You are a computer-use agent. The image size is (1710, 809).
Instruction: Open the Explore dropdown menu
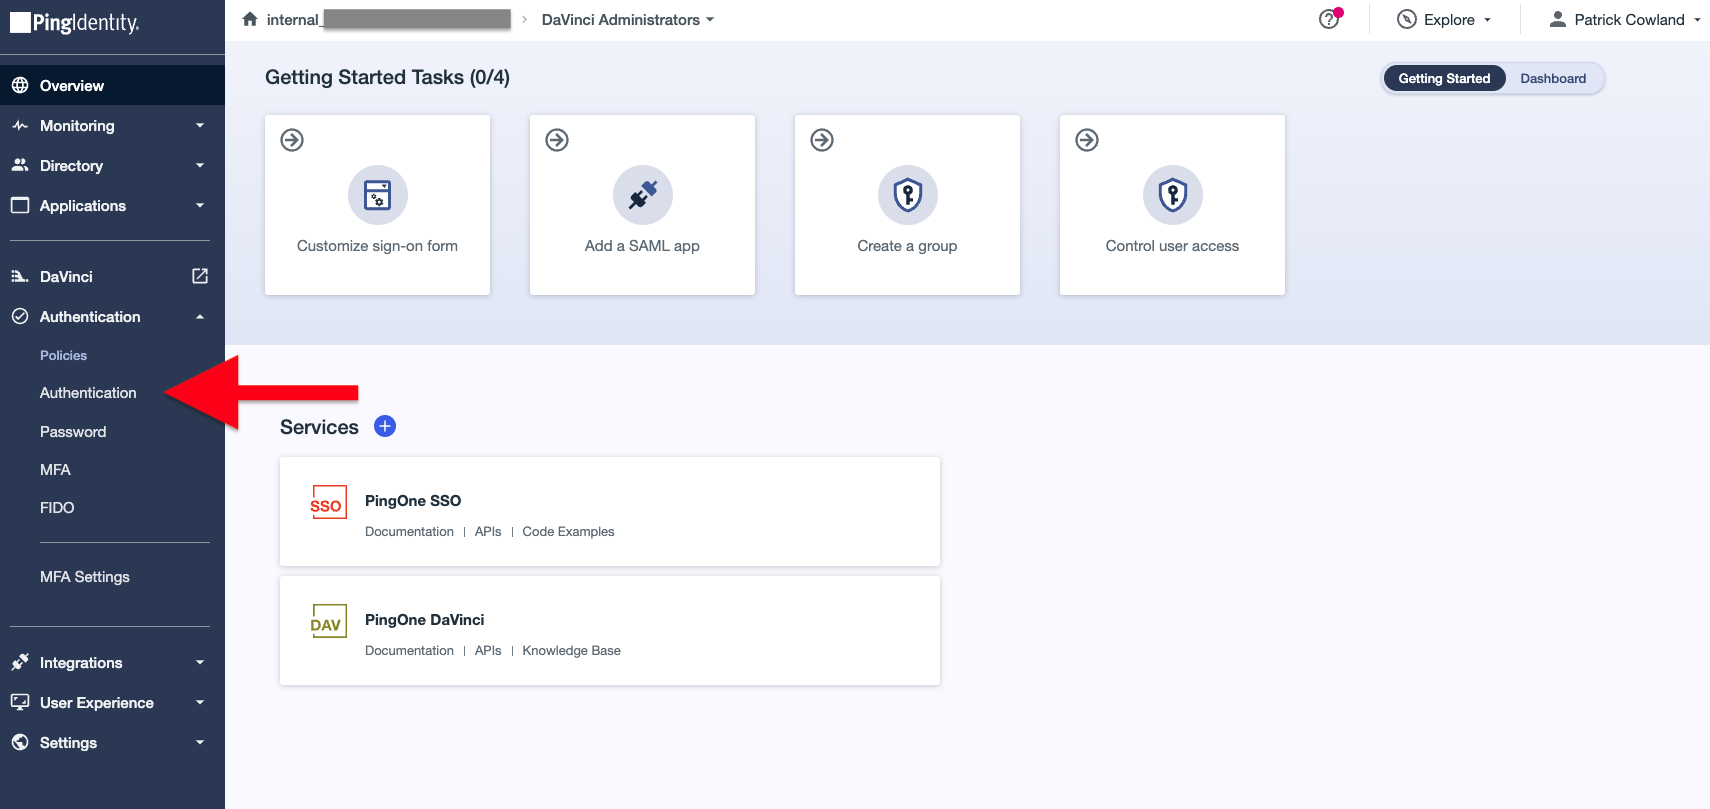1445,19
